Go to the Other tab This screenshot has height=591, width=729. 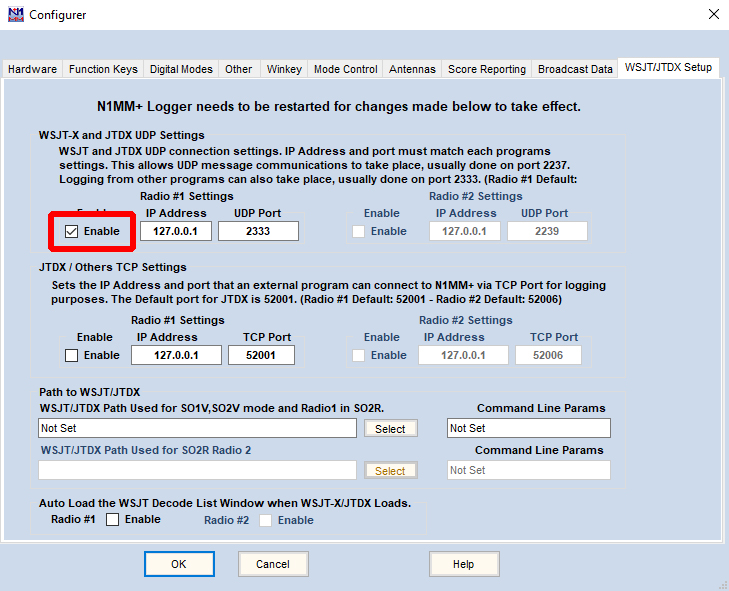(x=239, y=69)
